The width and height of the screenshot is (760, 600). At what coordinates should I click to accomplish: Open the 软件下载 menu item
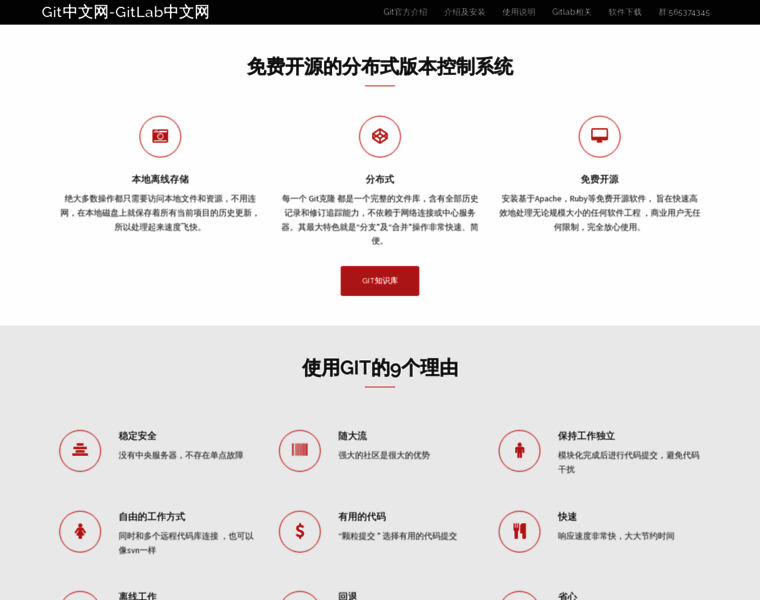(625, 12)
